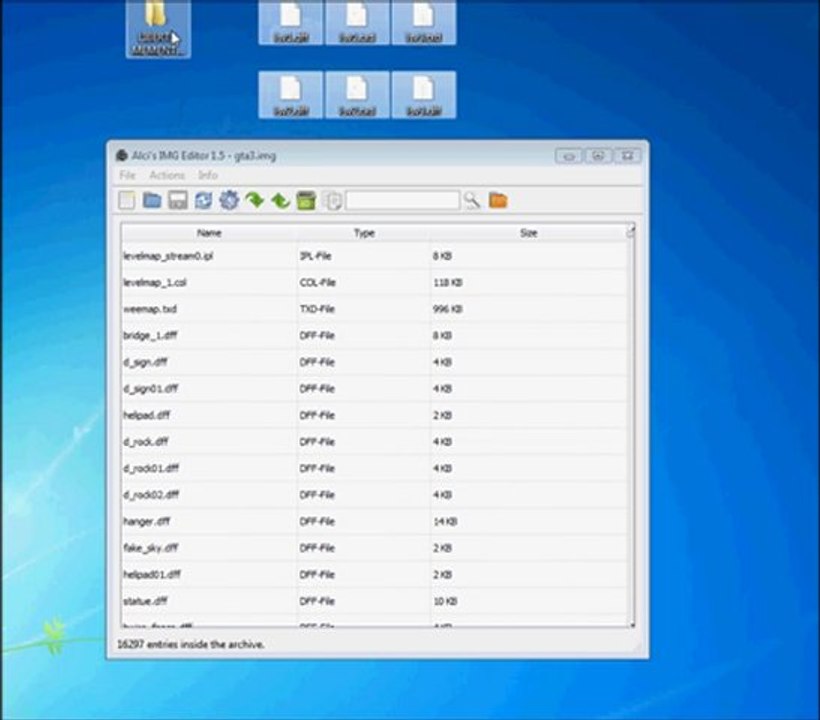
Task: Click inside the toolbar search text field
Action: 403,201
